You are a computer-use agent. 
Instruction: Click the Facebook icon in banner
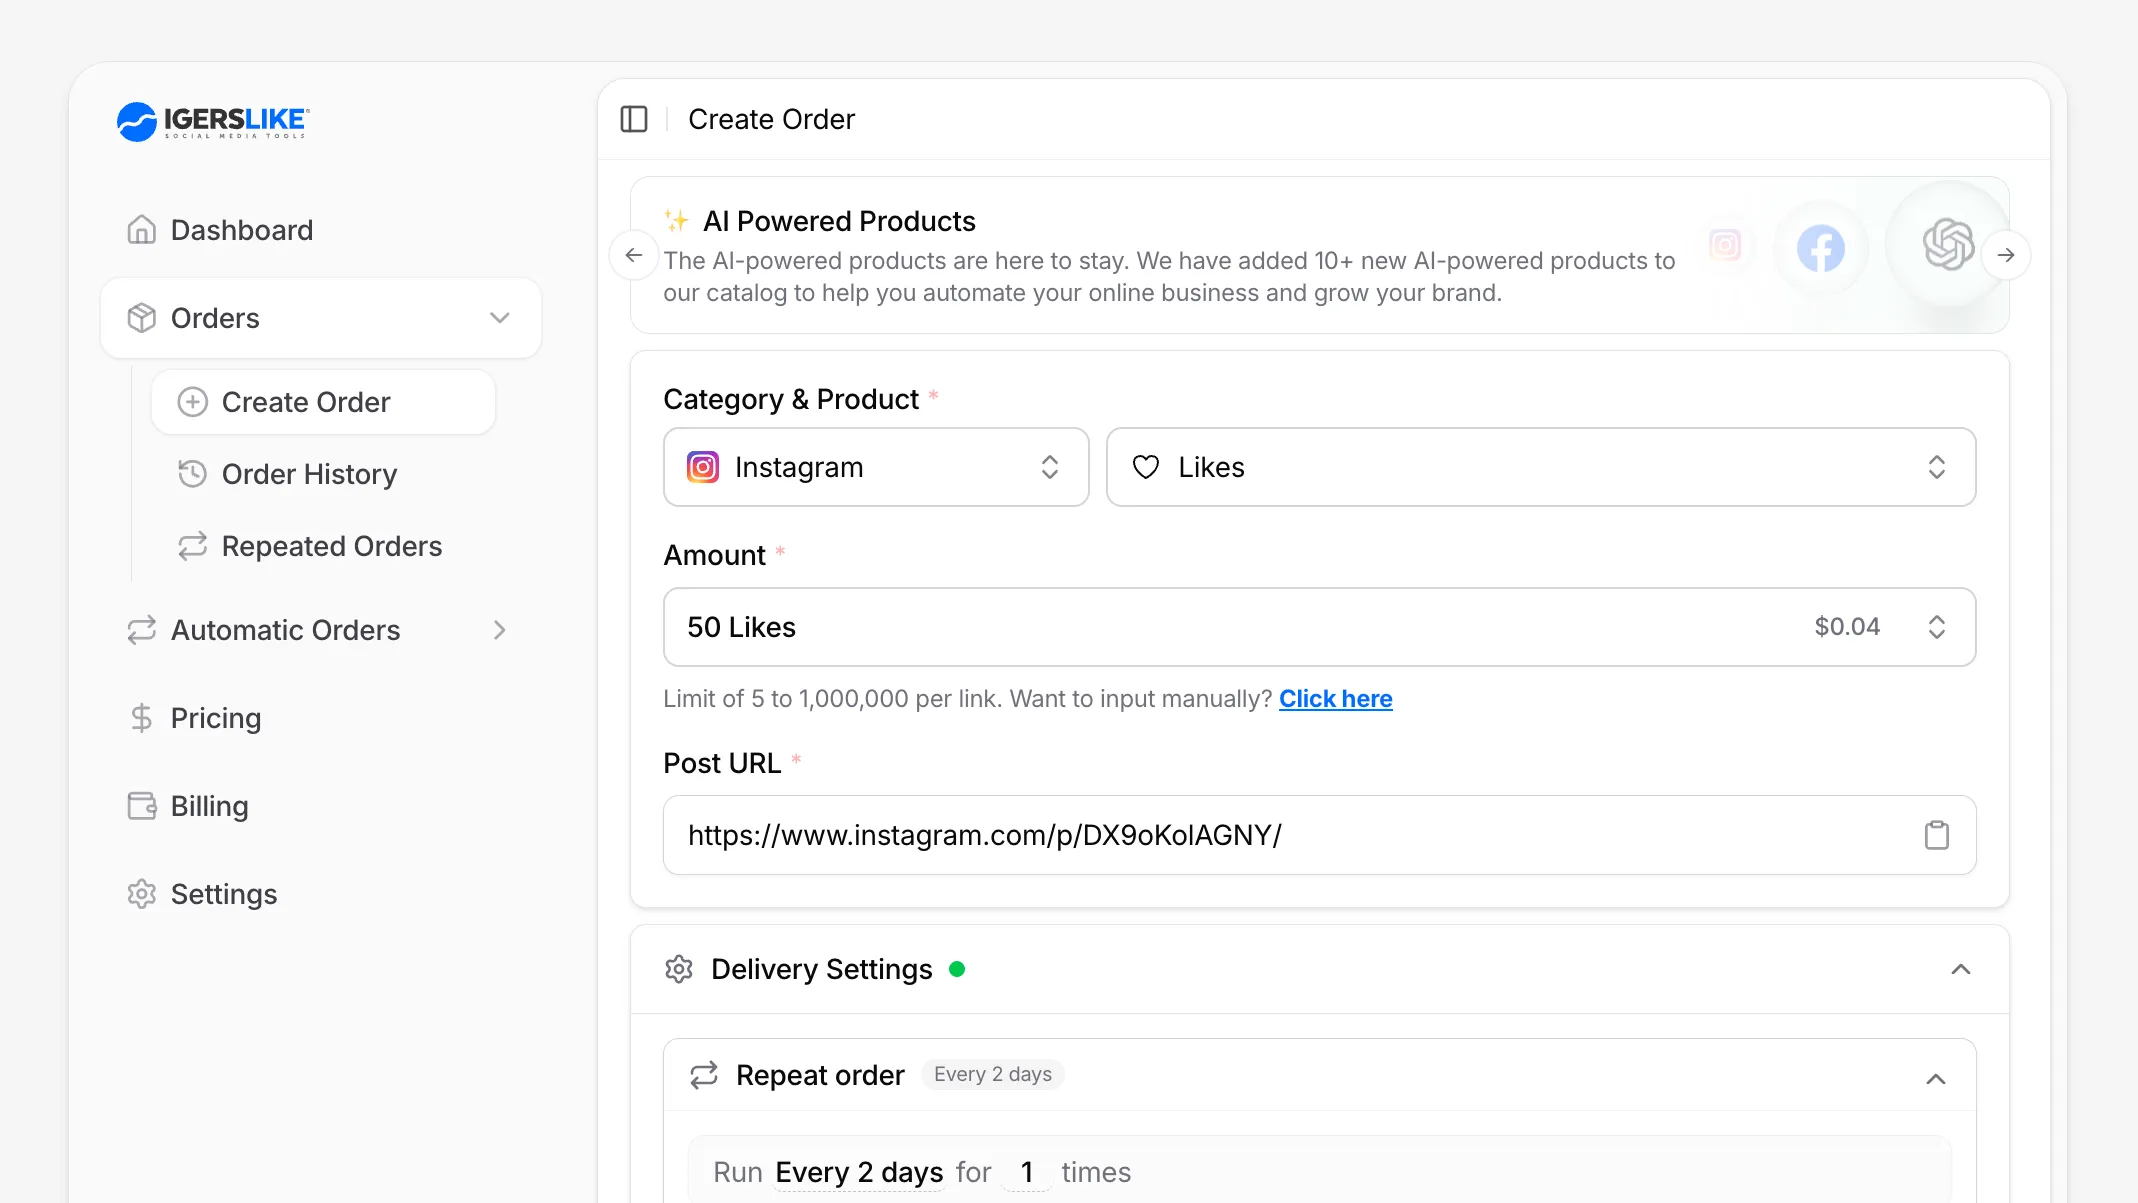(x=1820, y=248)
